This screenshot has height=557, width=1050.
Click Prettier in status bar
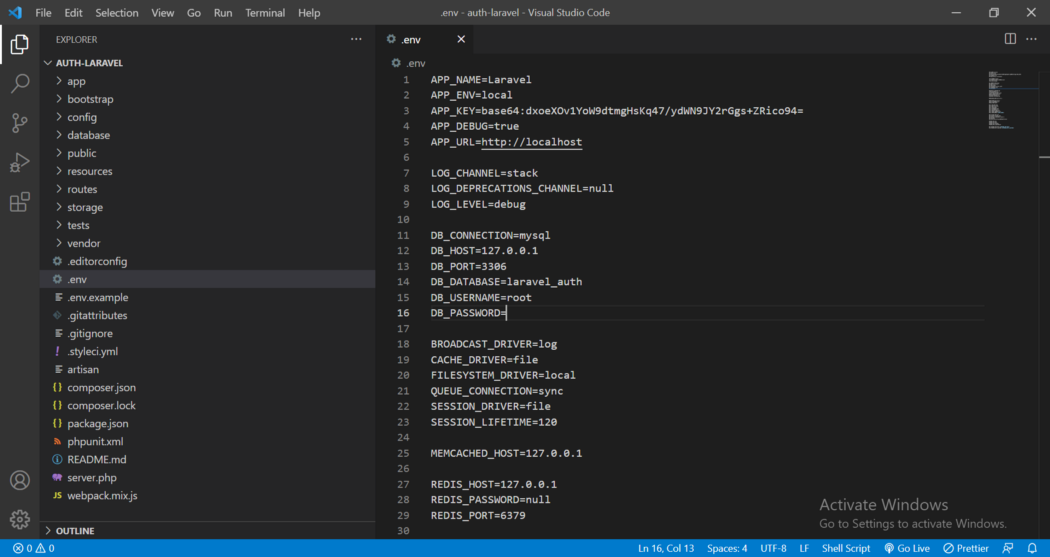pyautogui.click(x=966, y=548)
